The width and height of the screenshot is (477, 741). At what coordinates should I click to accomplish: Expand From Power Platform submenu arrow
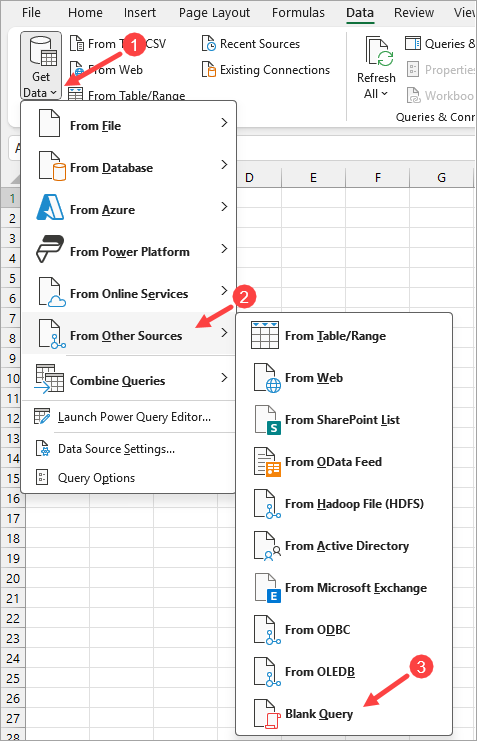225,249
